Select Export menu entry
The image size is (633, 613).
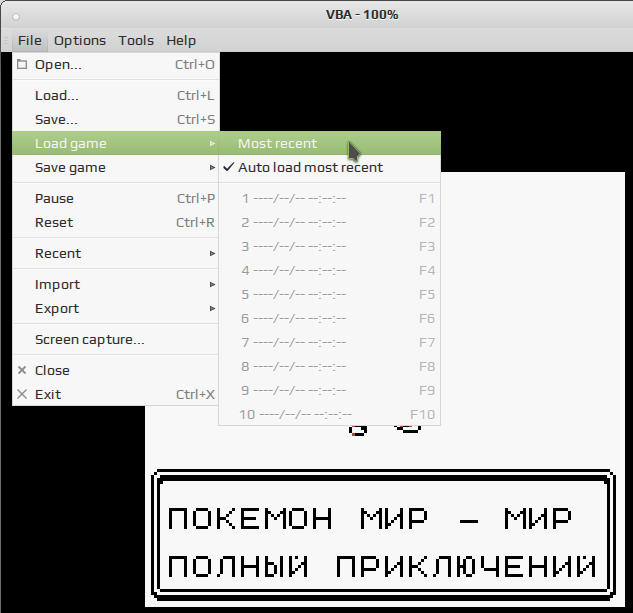(x=116, y=309)
